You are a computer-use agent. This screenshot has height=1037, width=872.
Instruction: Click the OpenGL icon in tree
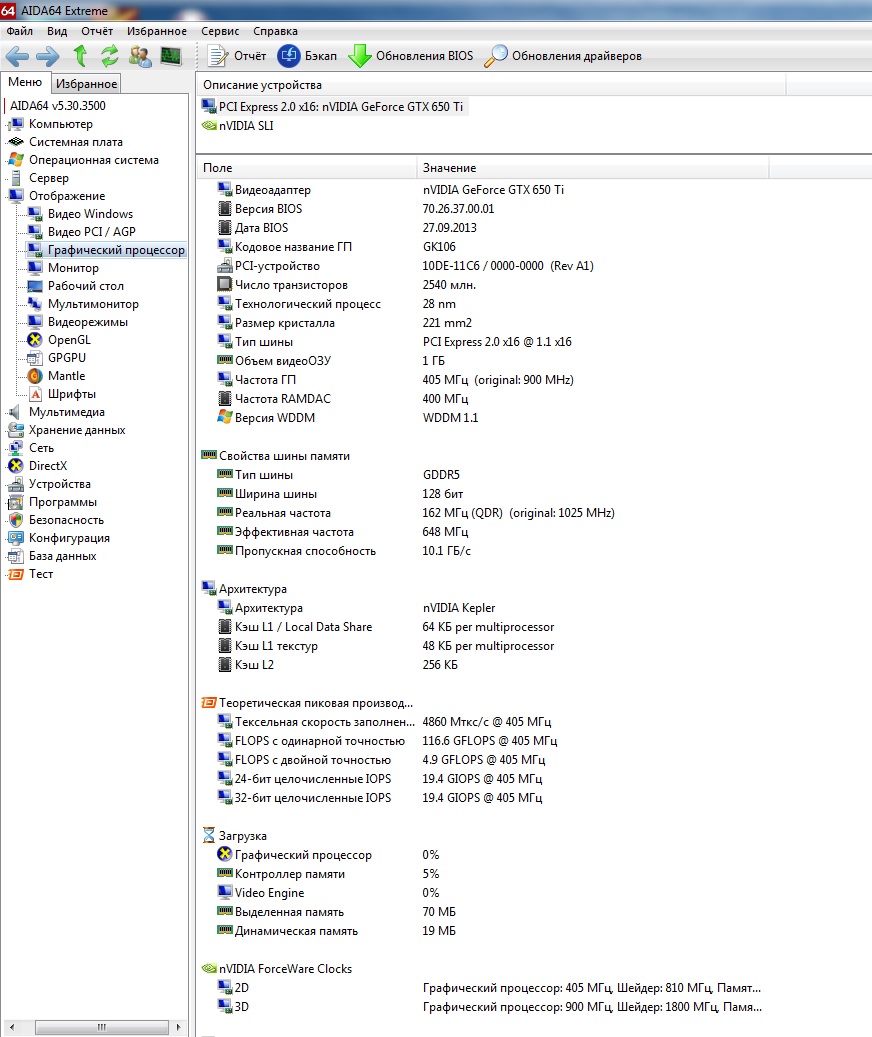(x=34, y=340)
